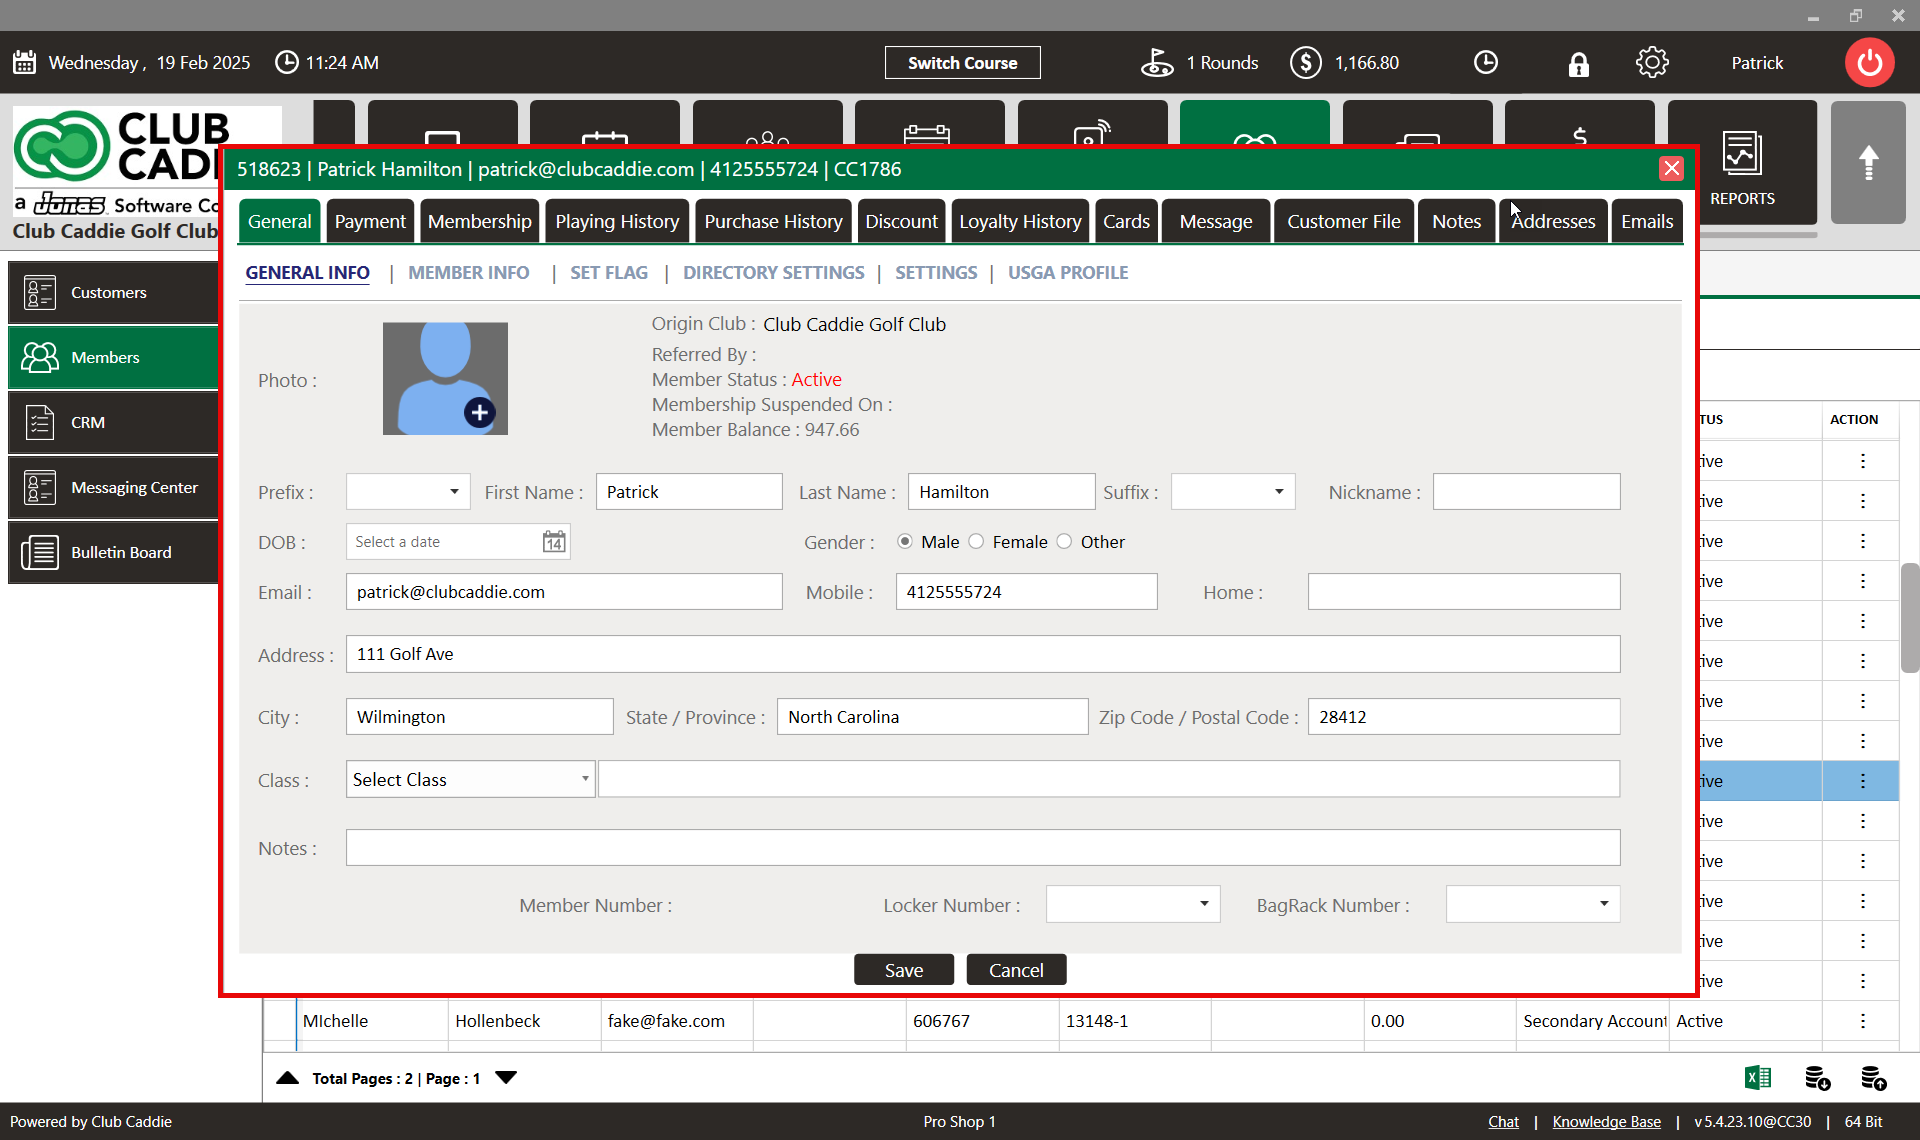The width and height of the screenshot is (1920, 1140).
Task: Click the calendar icon beside the date
Action: click(25, 62)
